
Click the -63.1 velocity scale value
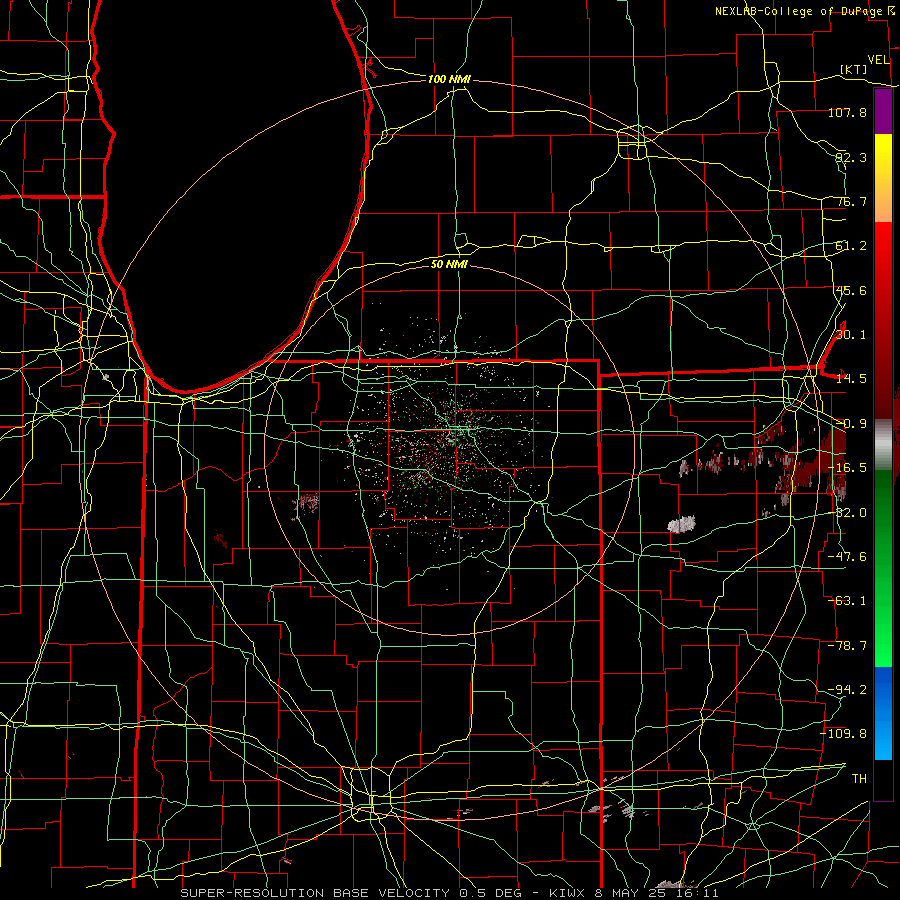pos(847,601)
